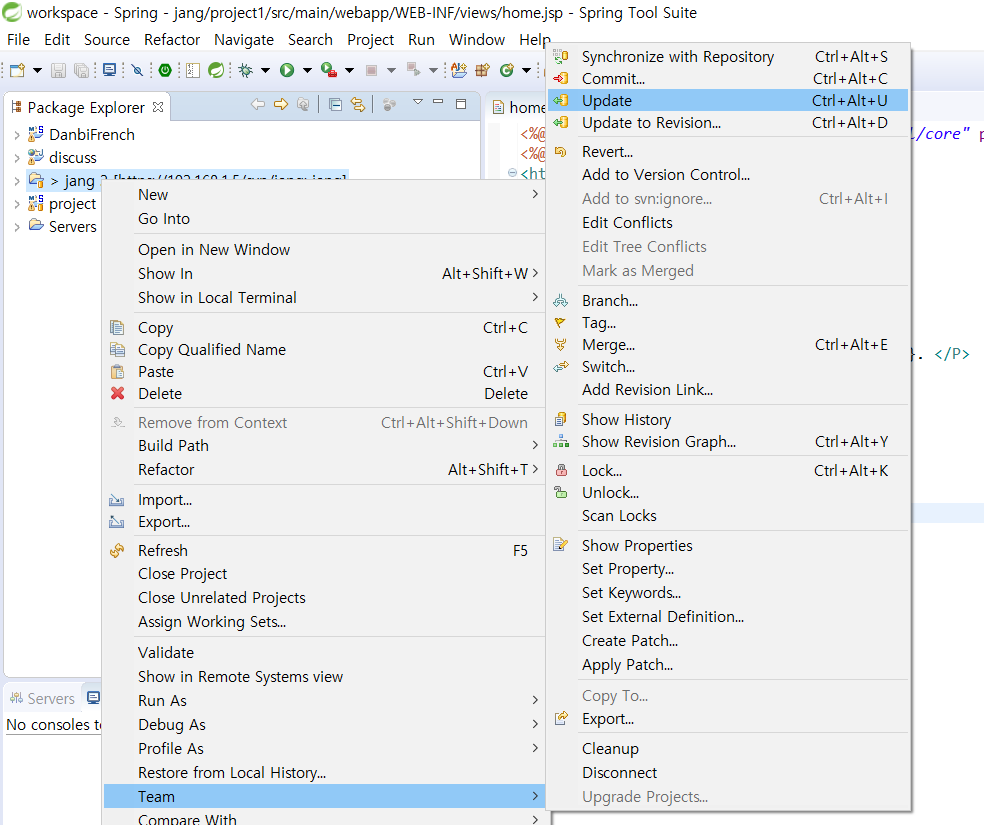Select Copy in context menu
Viewport: 984px width, 825px height.
pyautogui.click(x=324, y=327)
